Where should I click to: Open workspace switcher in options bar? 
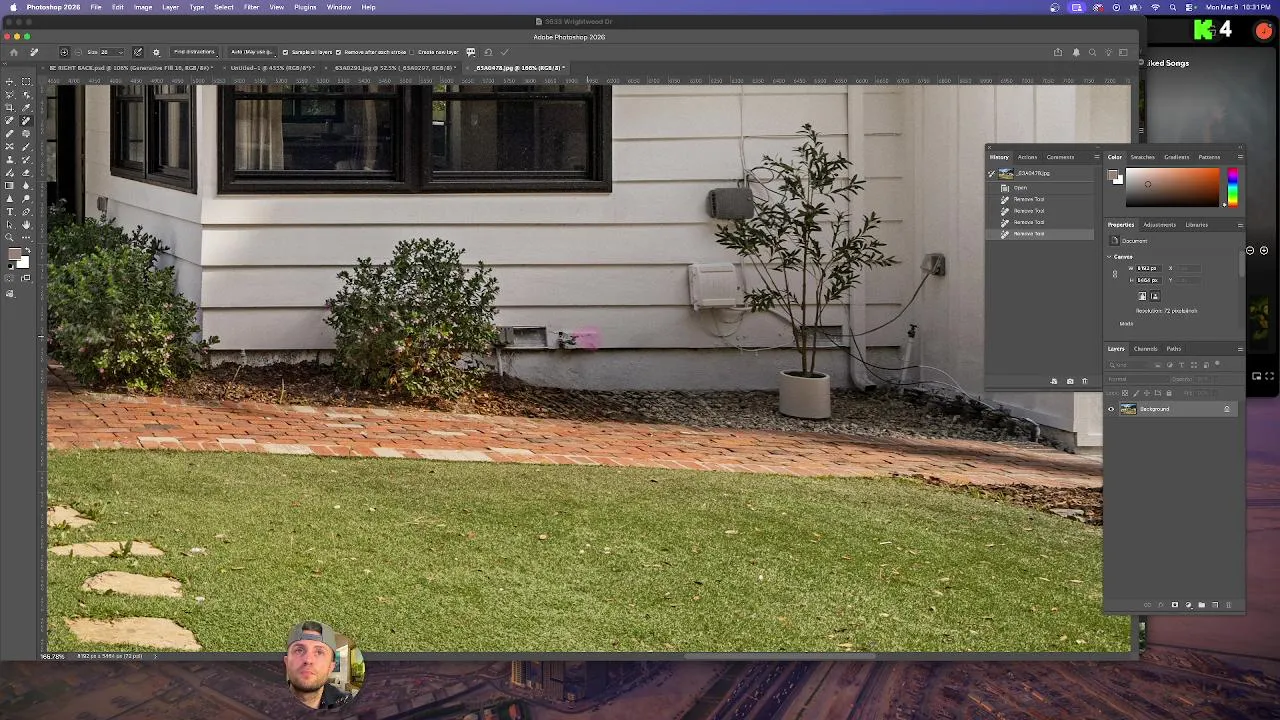[x=1124, y=52]
